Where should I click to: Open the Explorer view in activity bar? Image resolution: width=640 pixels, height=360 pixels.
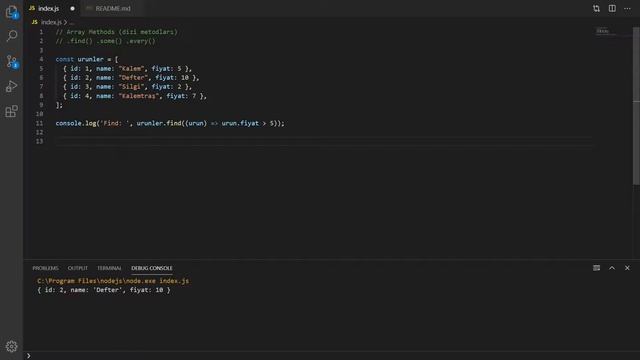[x=11, y=12]
